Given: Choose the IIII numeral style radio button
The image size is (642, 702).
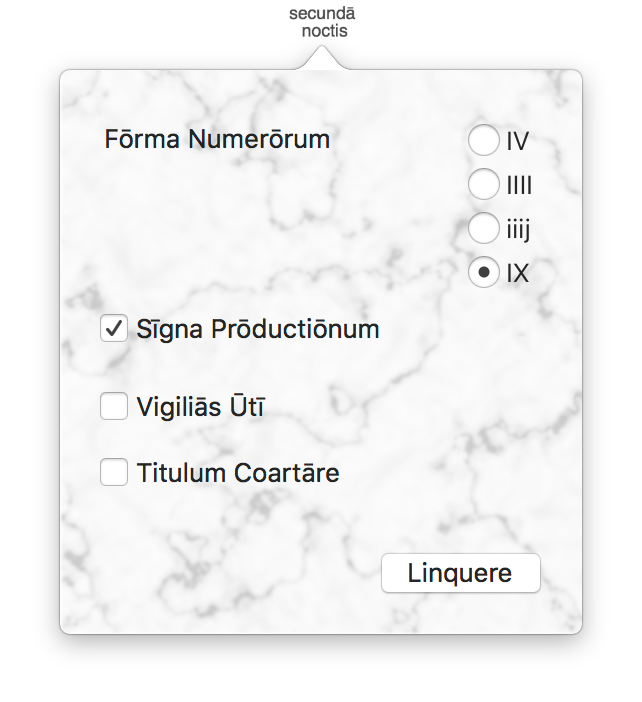Looking at the screenshot, I should pos(484,184).
